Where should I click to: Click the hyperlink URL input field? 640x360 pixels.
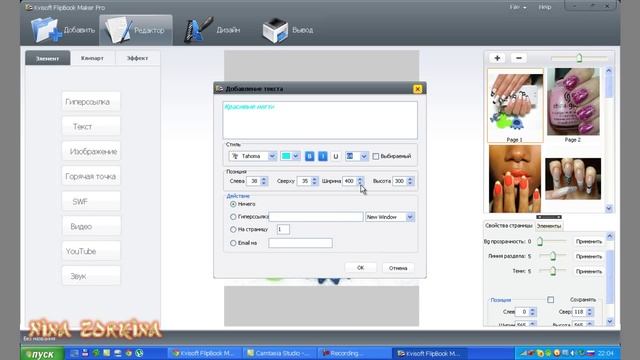[x=316, y=217]
